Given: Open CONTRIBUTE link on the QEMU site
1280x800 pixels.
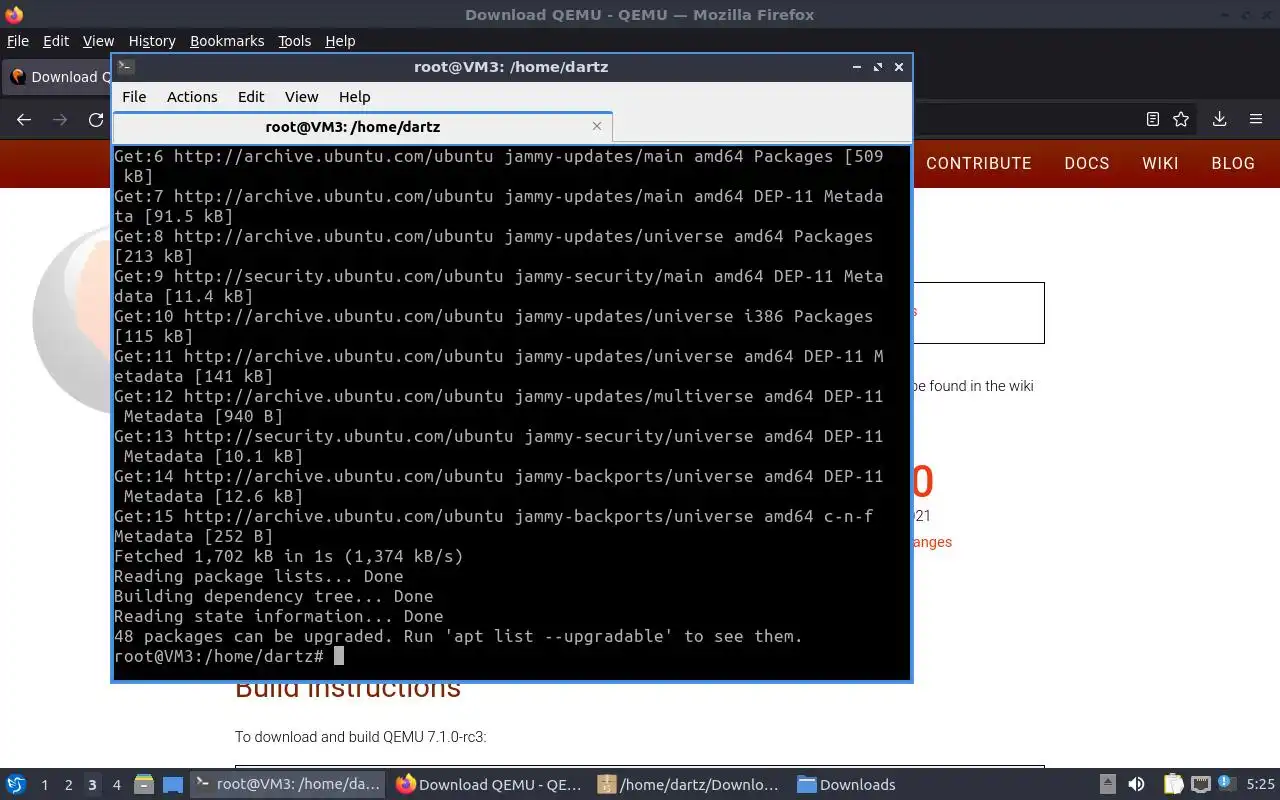Looking at the screenshot, I should click(x=979, y=163).
